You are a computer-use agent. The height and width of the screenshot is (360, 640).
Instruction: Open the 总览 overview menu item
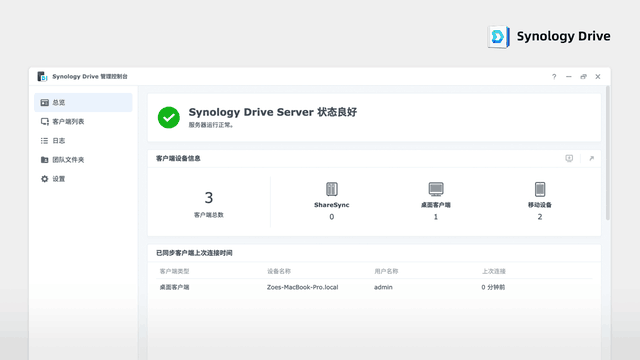[83, 102]
